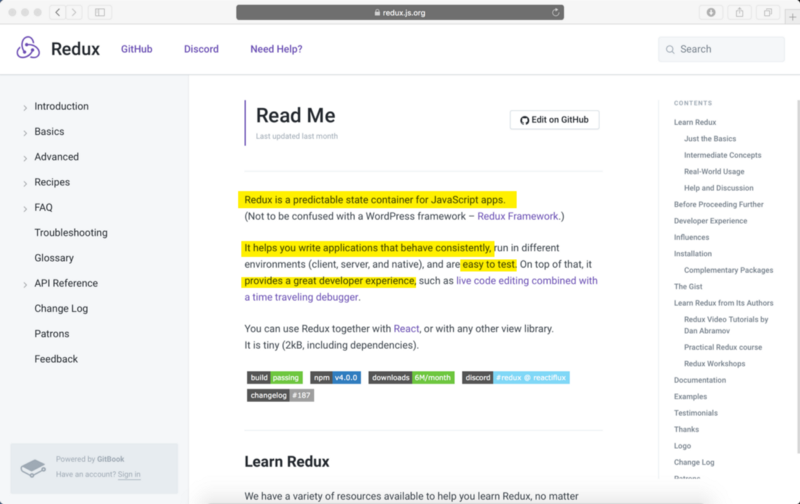
Task: Open the GitHub link in the header
Action: point(136,49)
